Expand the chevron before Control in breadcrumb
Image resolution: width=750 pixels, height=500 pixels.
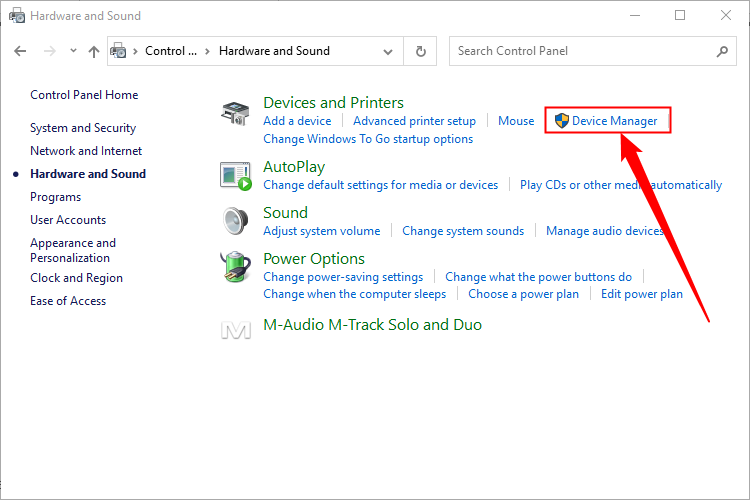pyautogui.click(x=135, y=51)
